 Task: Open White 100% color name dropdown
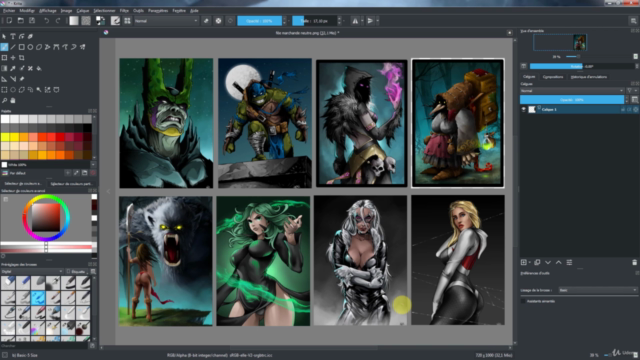(93, 165)
